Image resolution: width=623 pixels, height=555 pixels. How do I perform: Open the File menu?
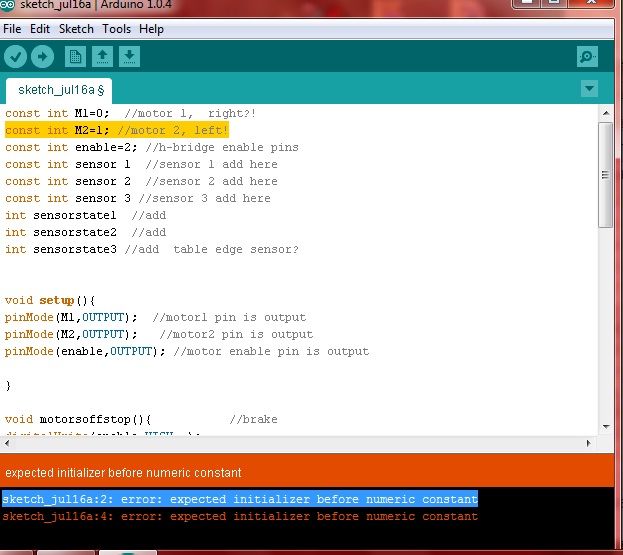(x=12, y=29)
